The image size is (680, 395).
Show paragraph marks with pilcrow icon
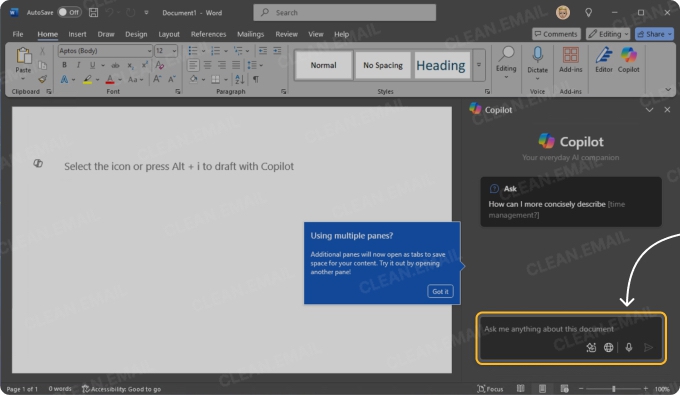click(x=256, y=79)
